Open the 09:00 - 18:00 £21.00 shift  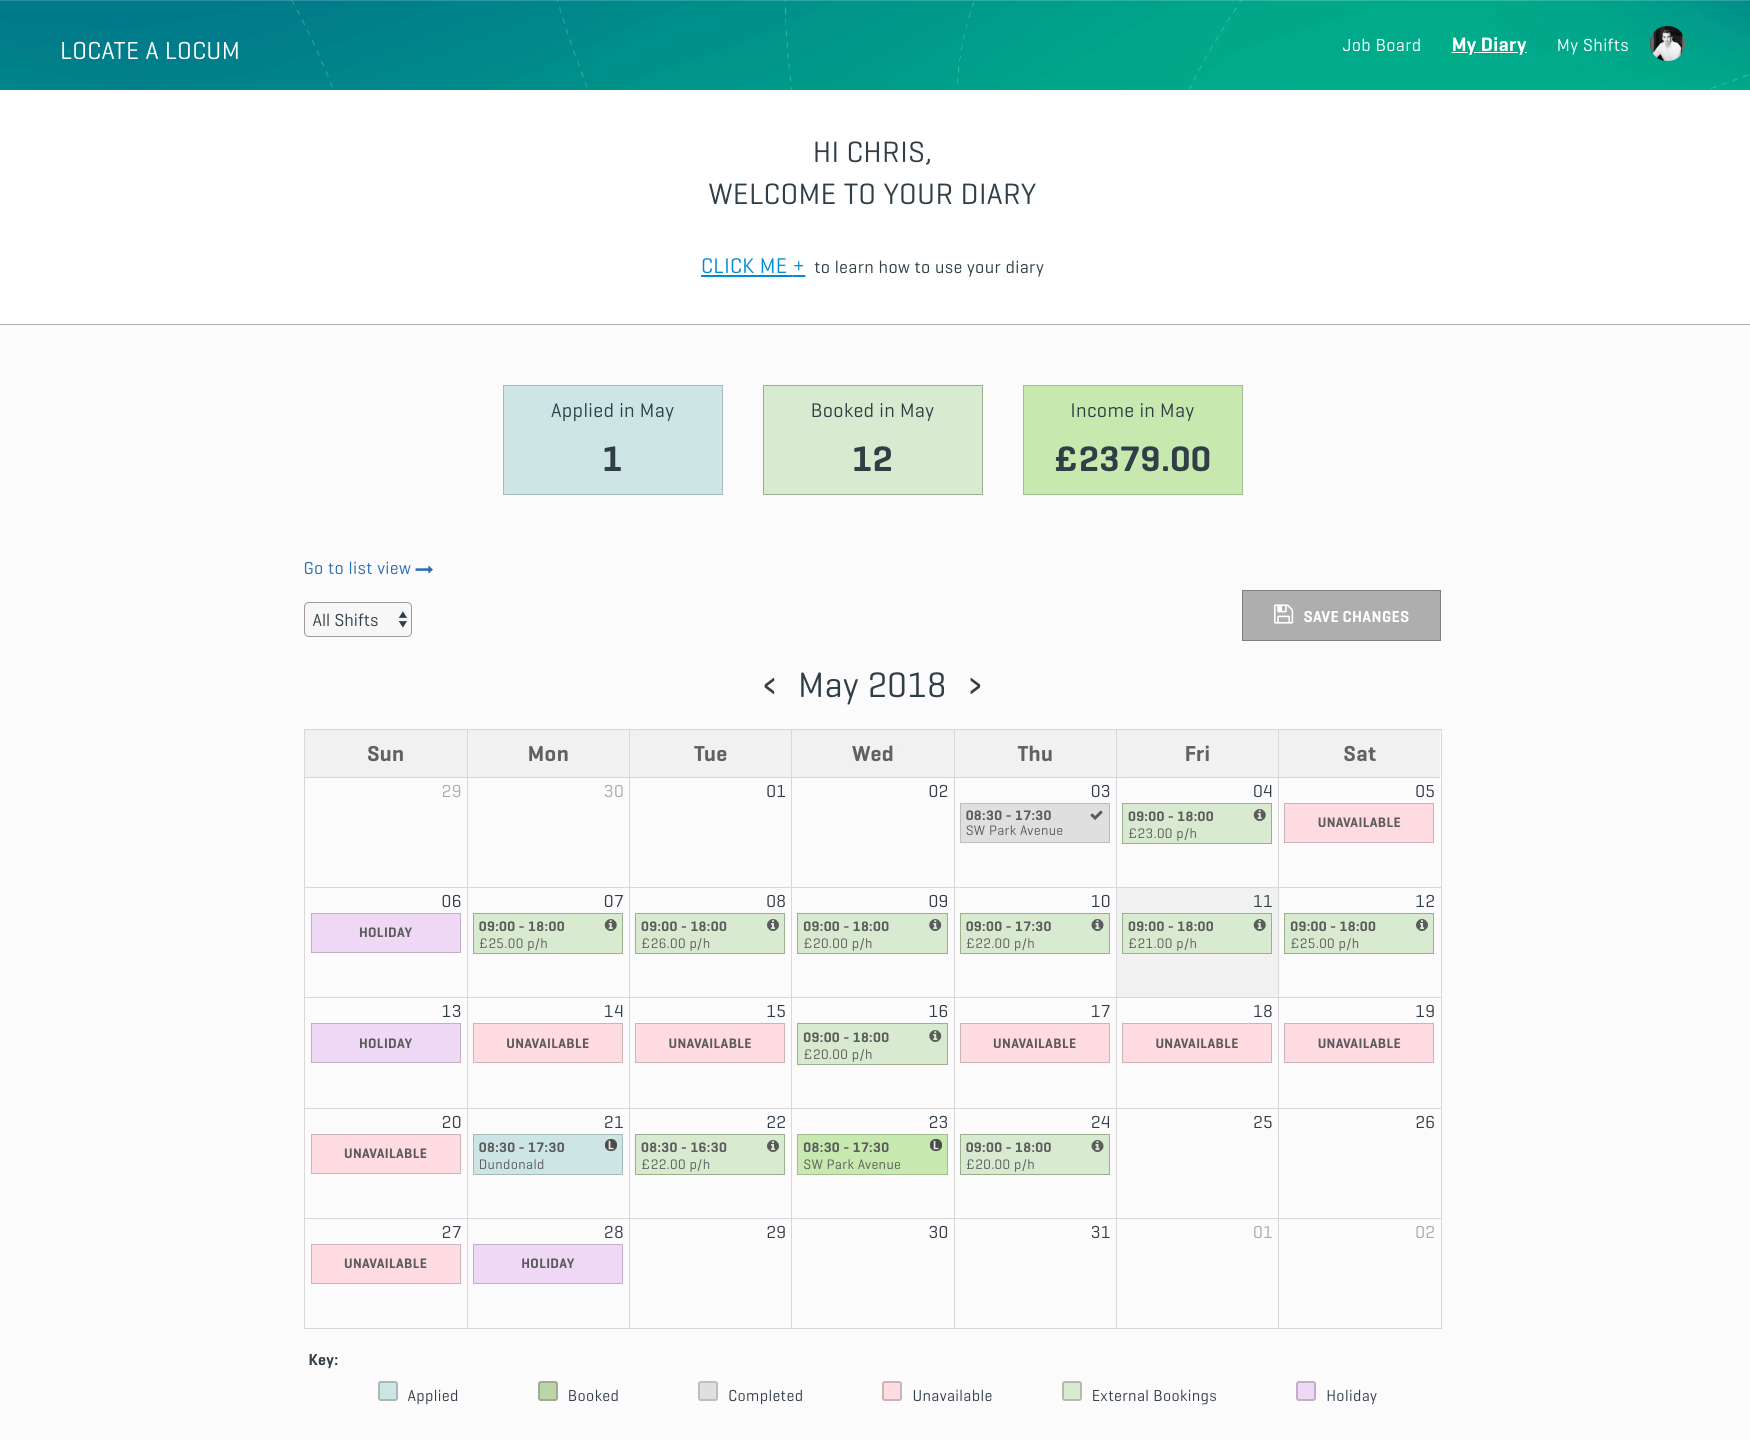click(x=1196, y=934)
